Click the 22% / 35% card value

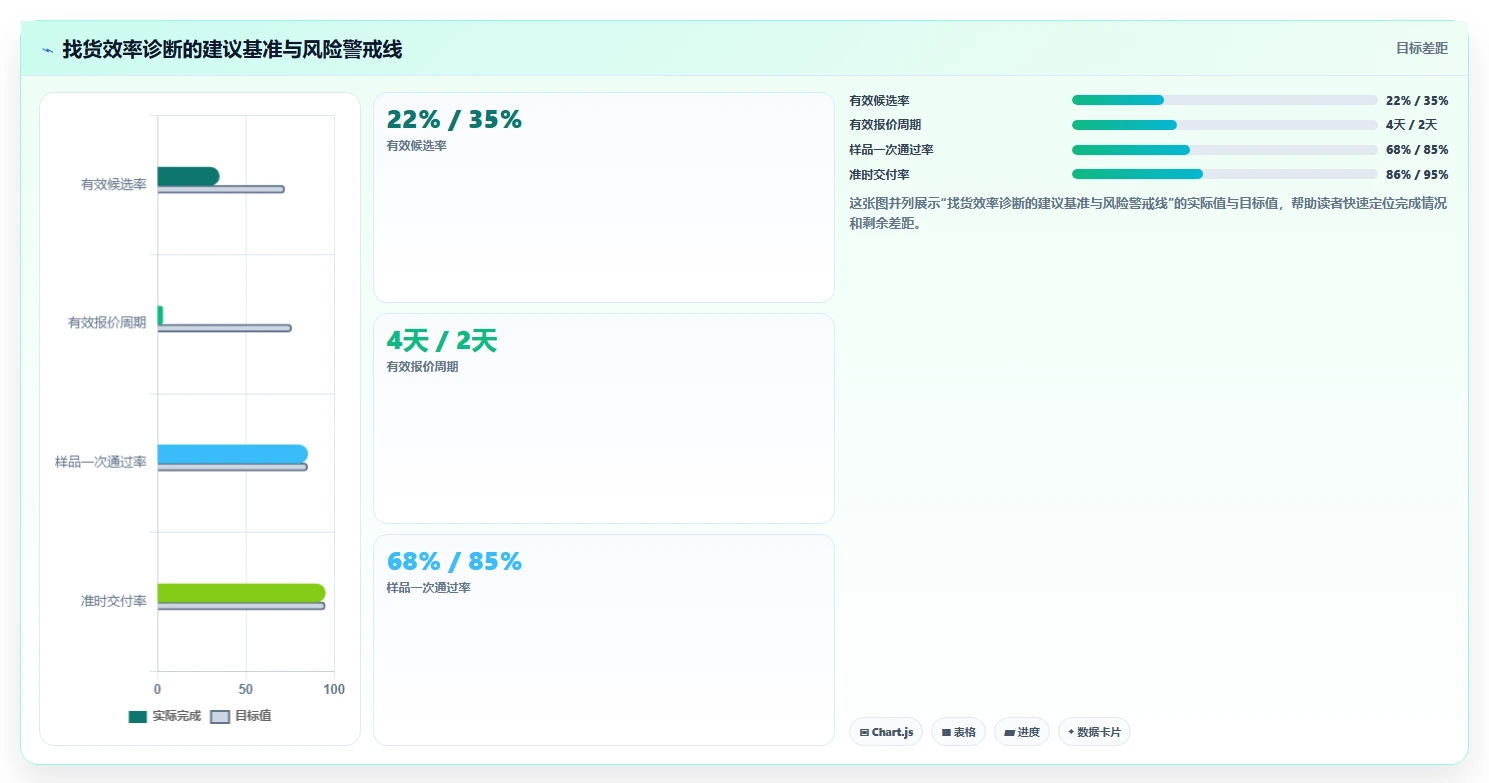click(x=454, y=120)
